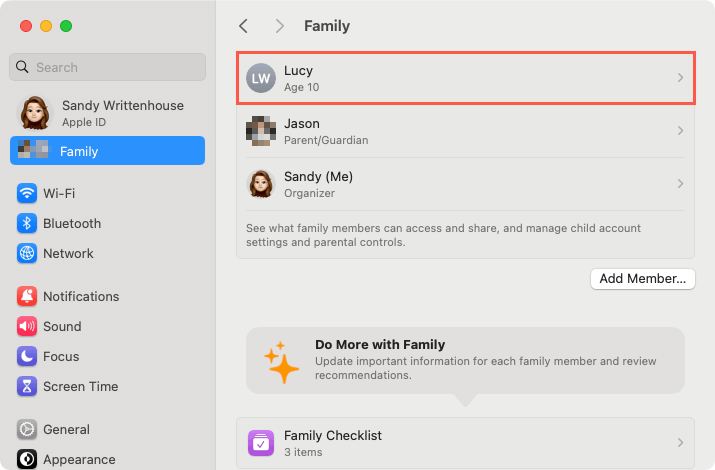Go back using the back arrow

(x=244, y=26)
